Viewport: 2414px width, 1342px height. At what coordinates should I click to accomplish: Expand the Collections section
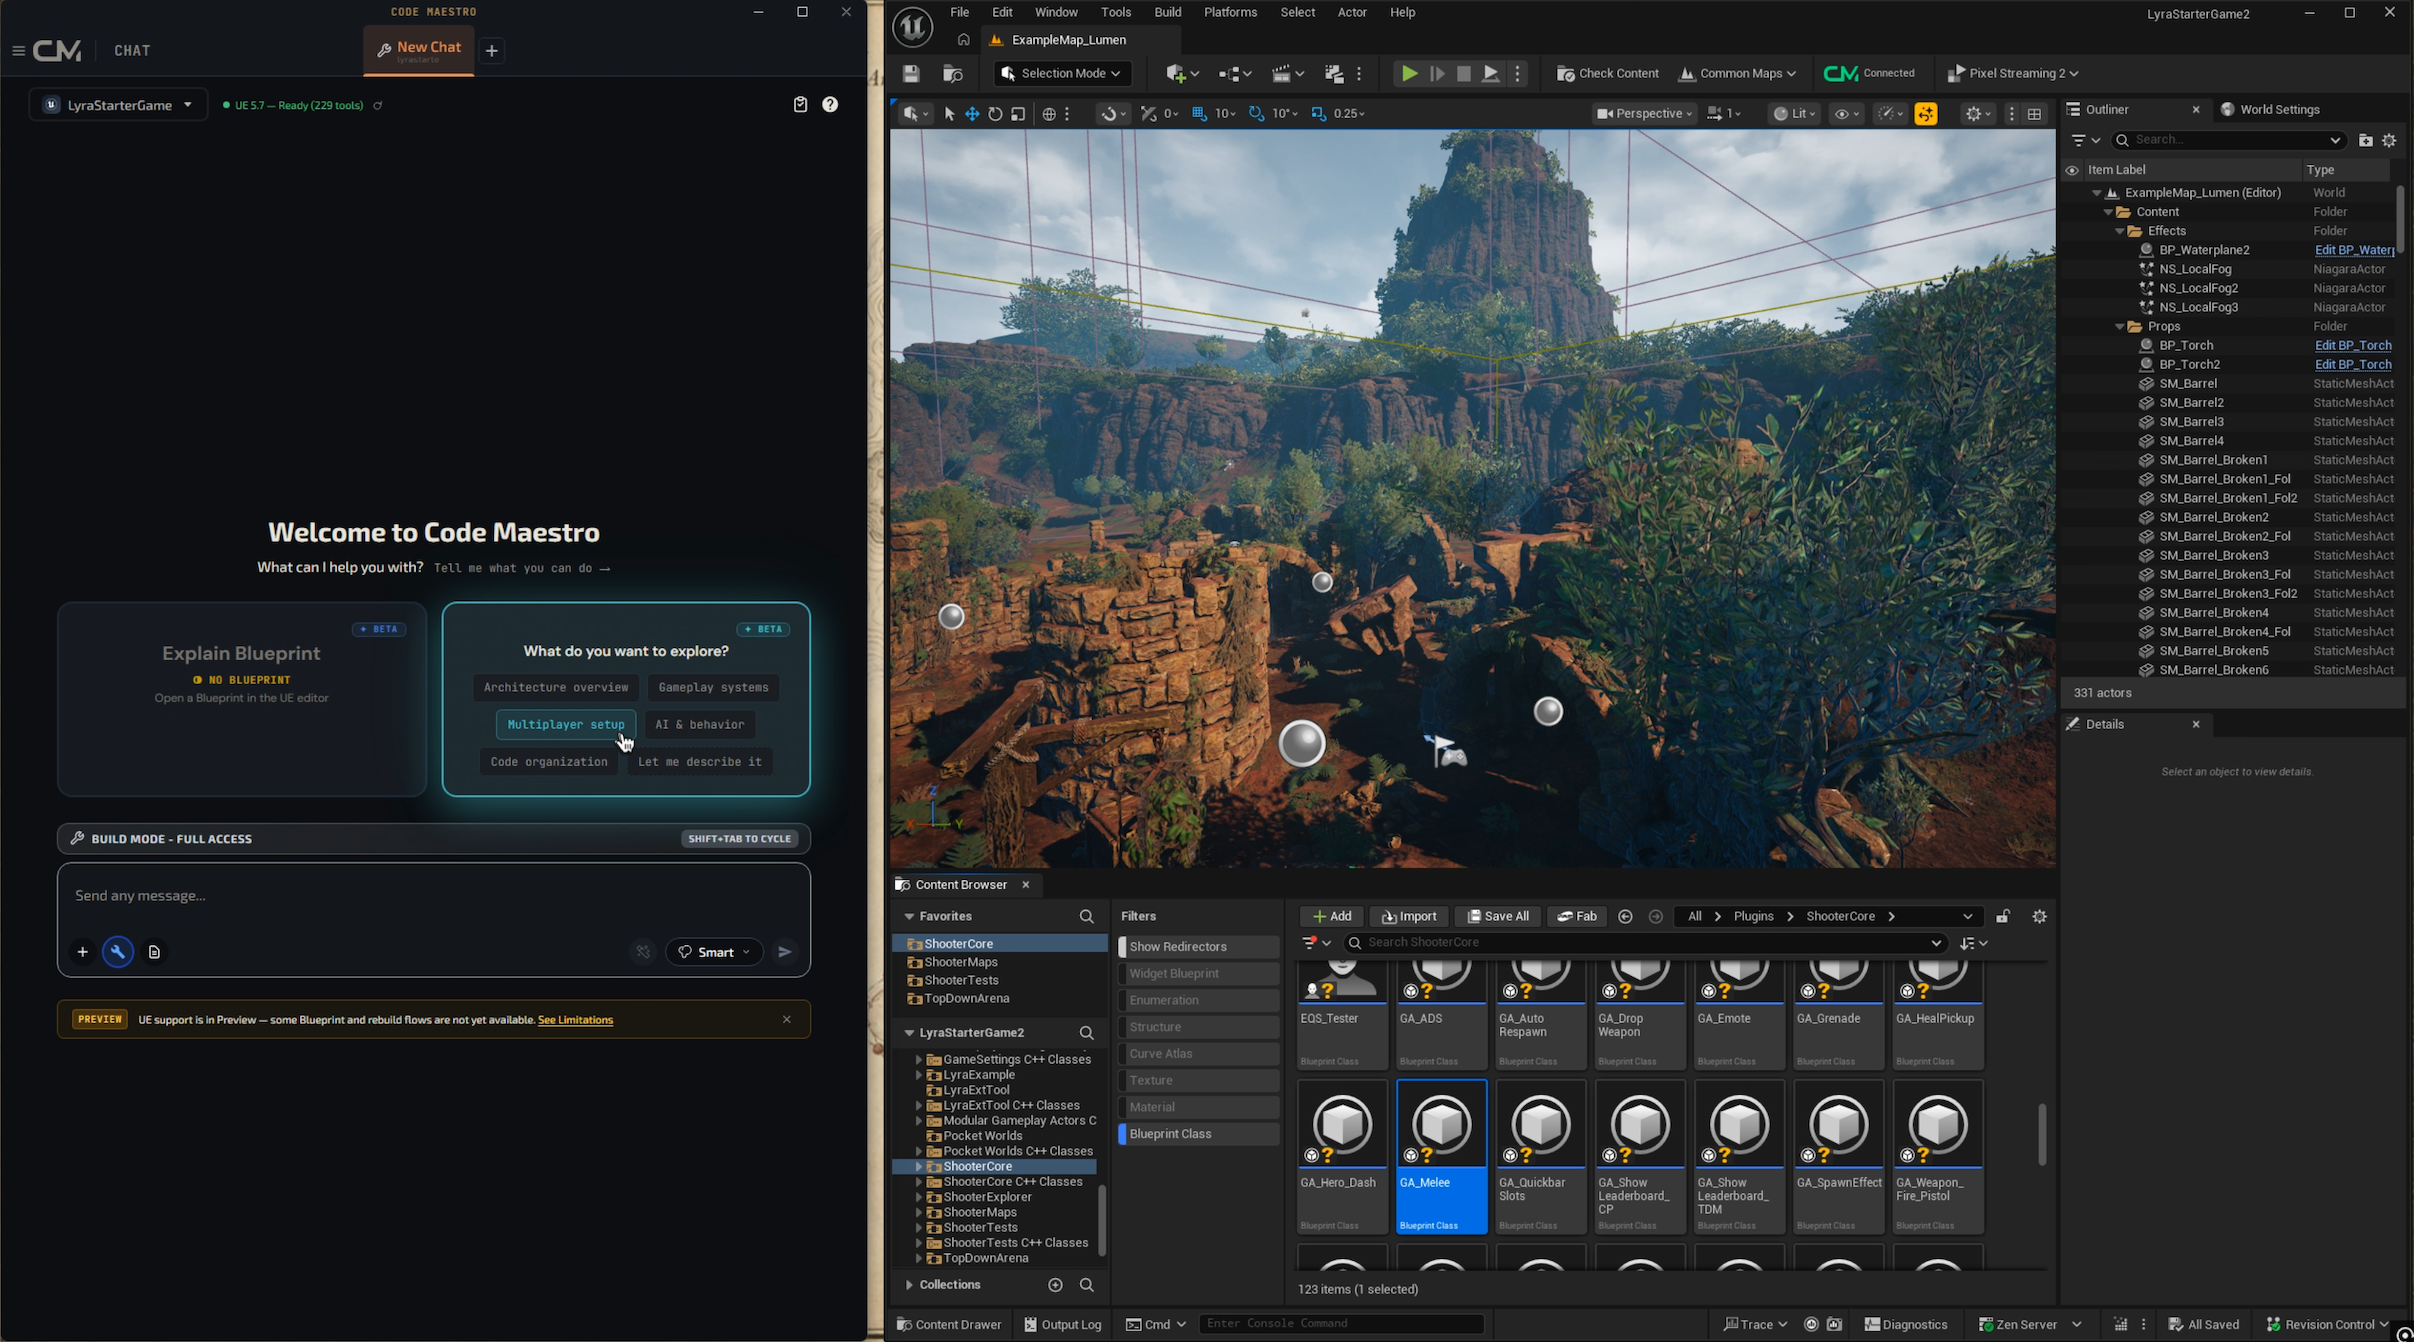[x=908, y=1284]
